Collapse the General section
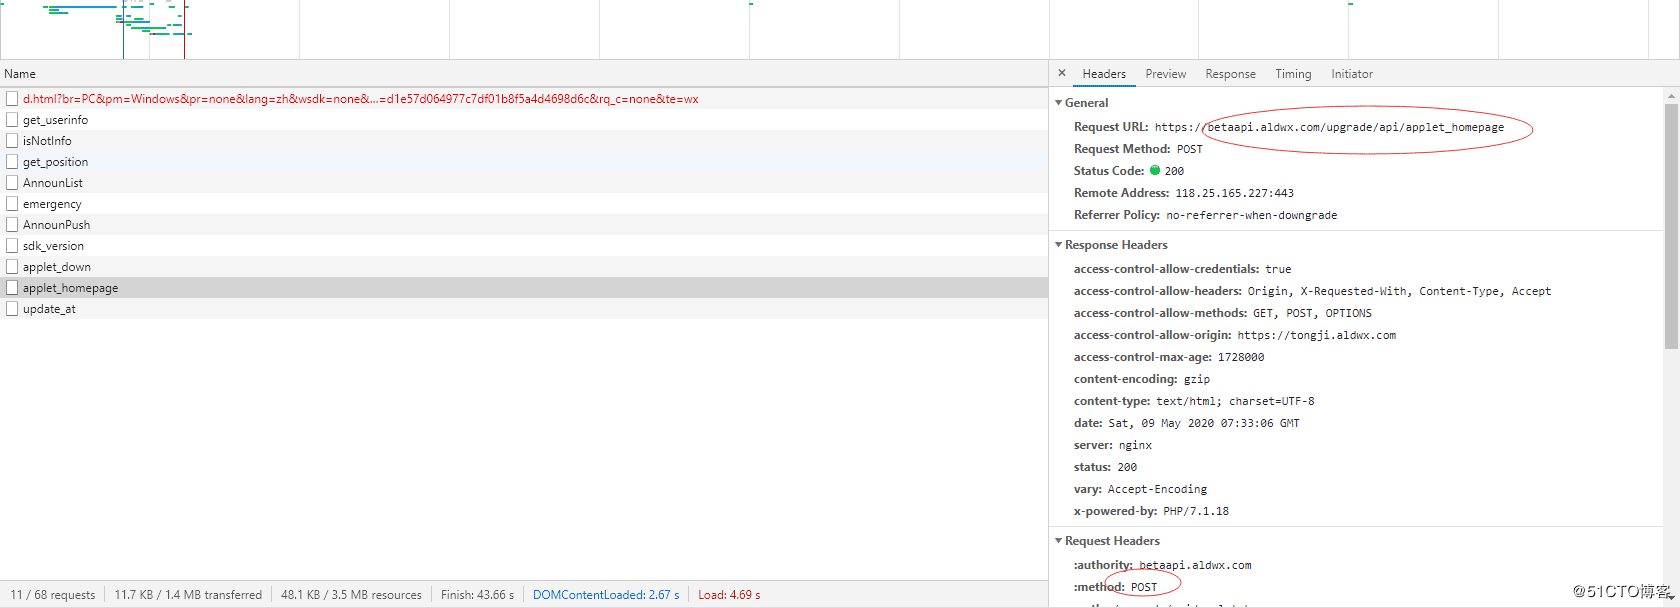Viewport: 1680px width, 608px height. 1059,103
